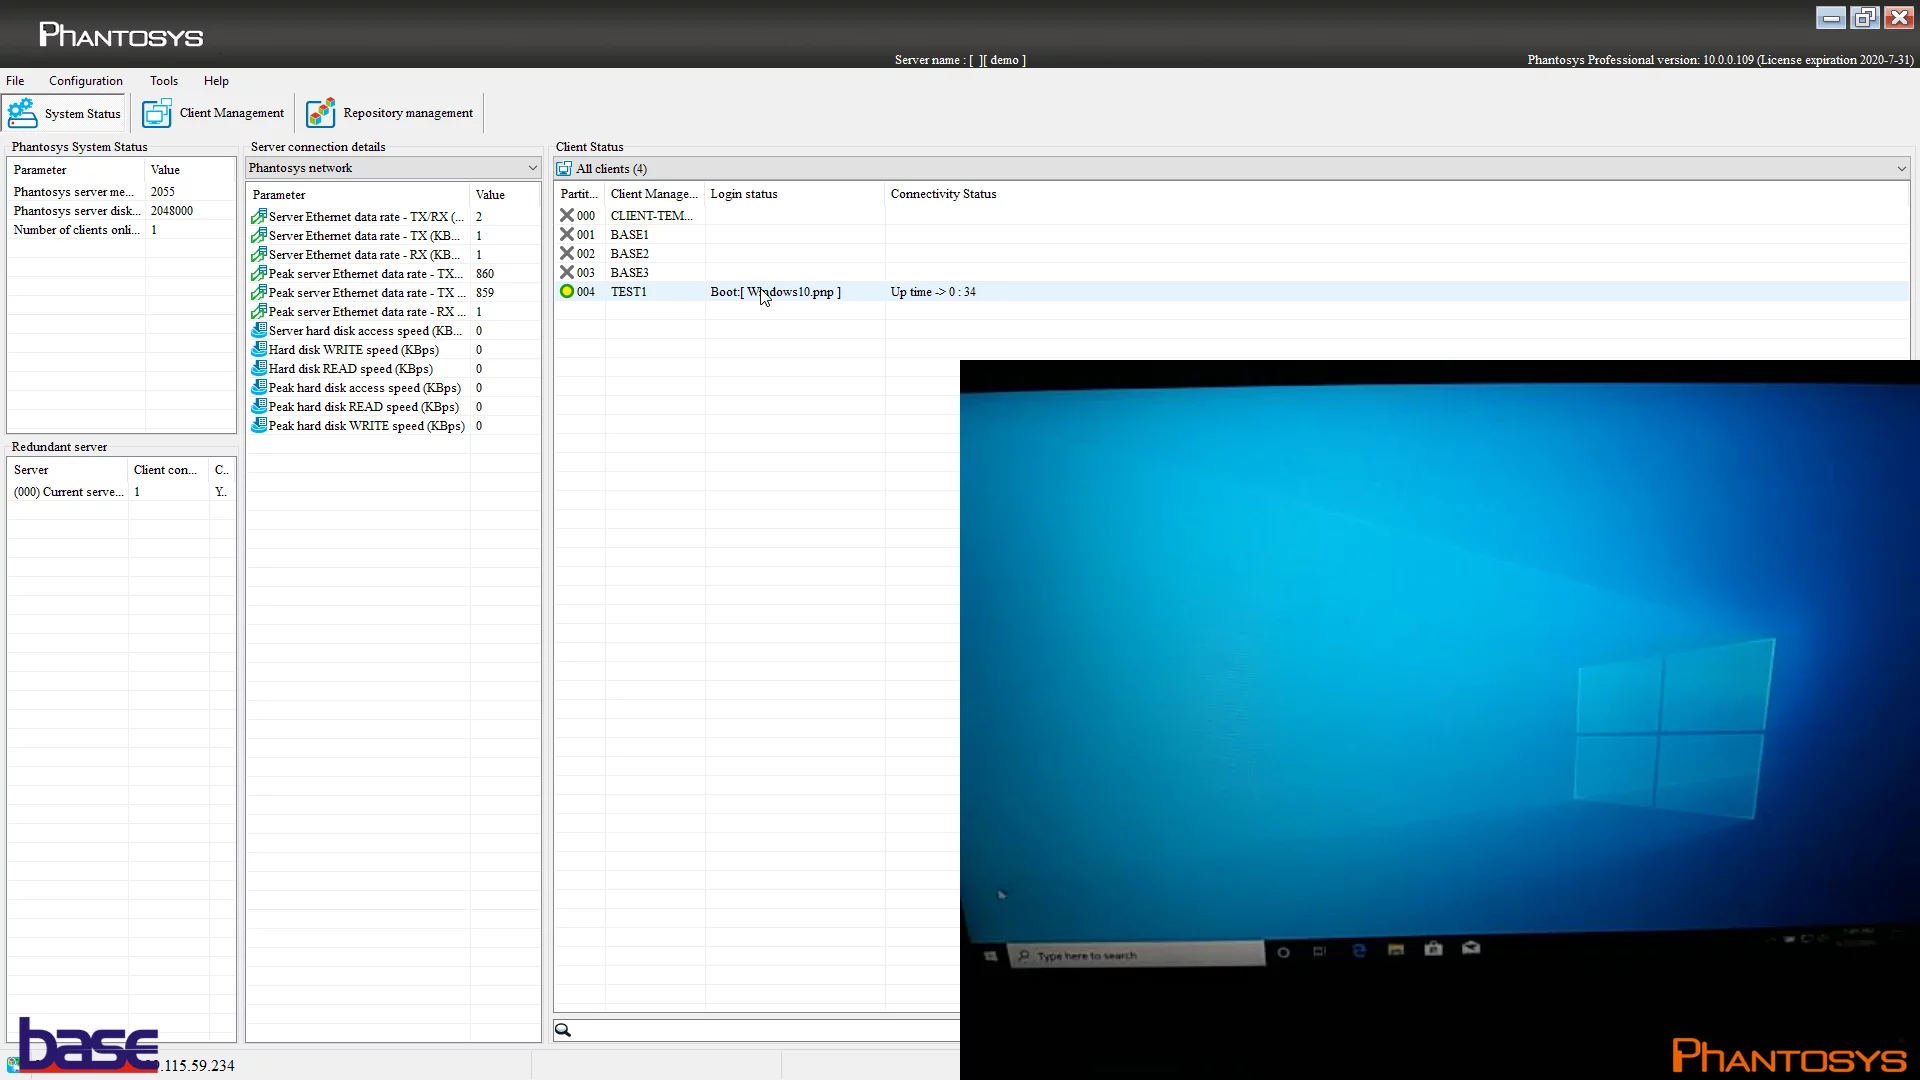The height and width of the screenshot is (1080, 1920).
Task: Click the search magnifier icon below client list
Action: (x=563, y=1030)
